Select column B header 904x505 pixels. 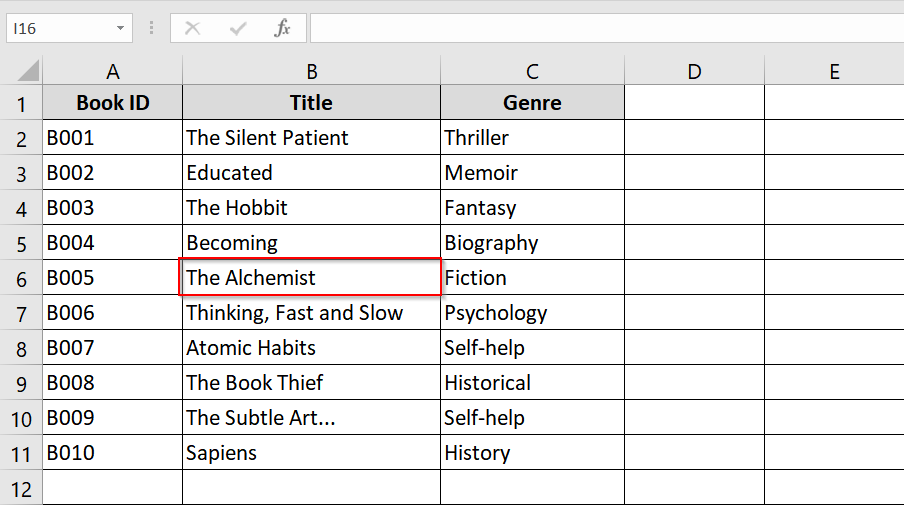tap(311, 71)
